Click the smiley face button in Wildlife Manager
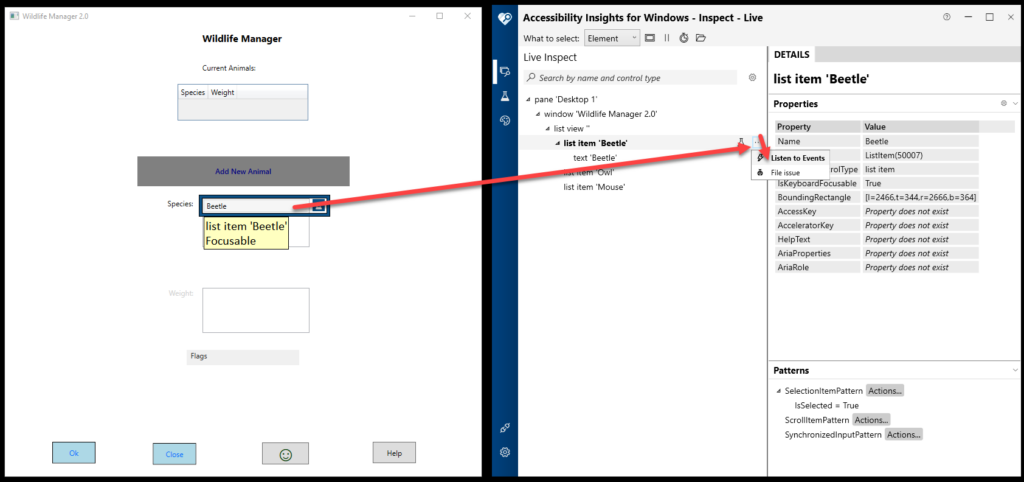This screenshot has height=482, width=1024. [x=285, y=454]
